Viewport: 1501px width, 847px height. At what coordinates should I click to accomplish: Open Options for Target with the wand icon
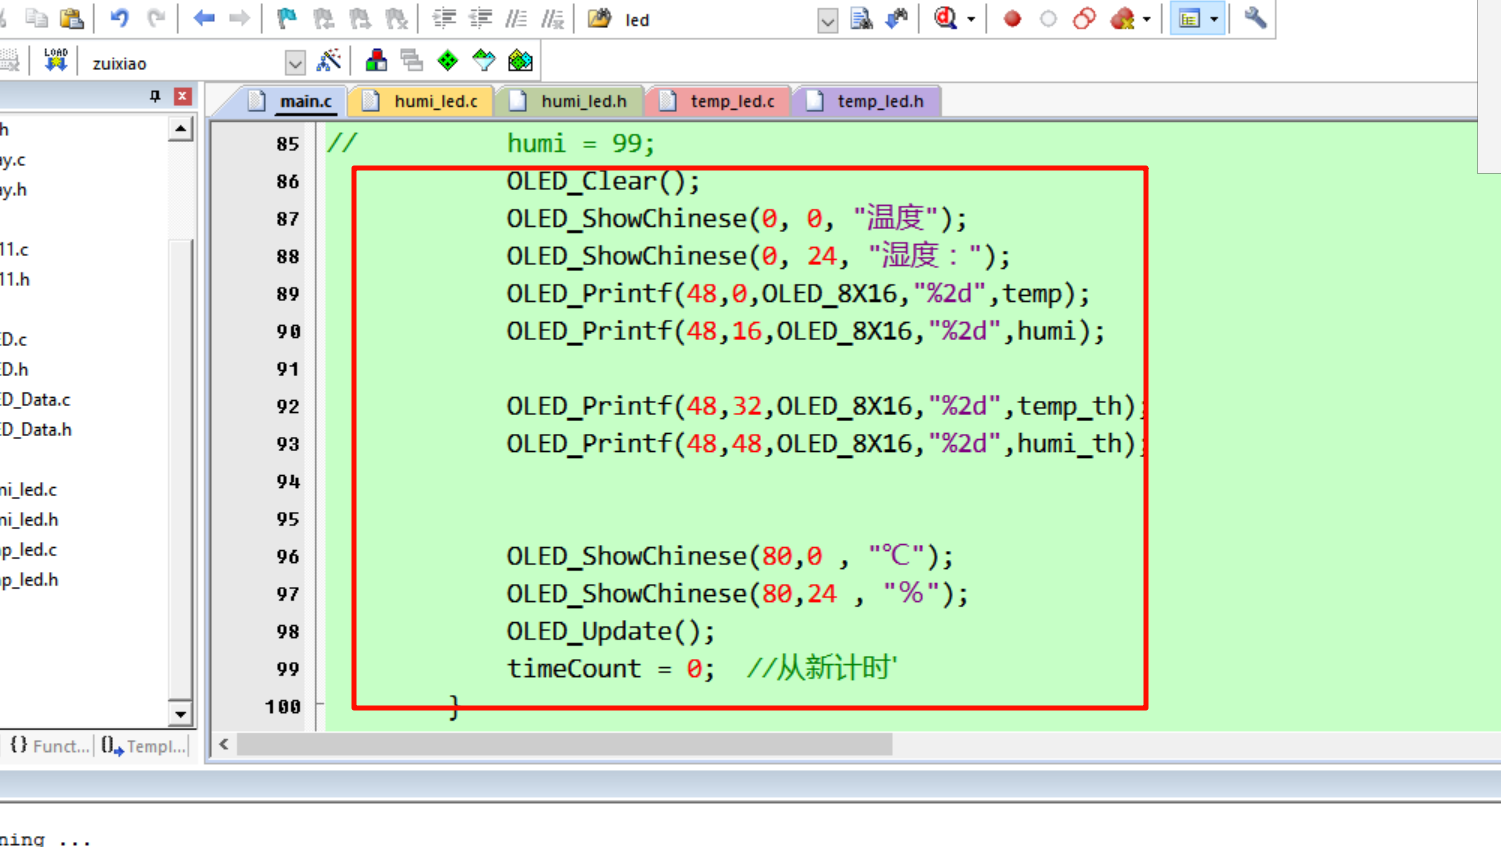click(x=328, y=61)
